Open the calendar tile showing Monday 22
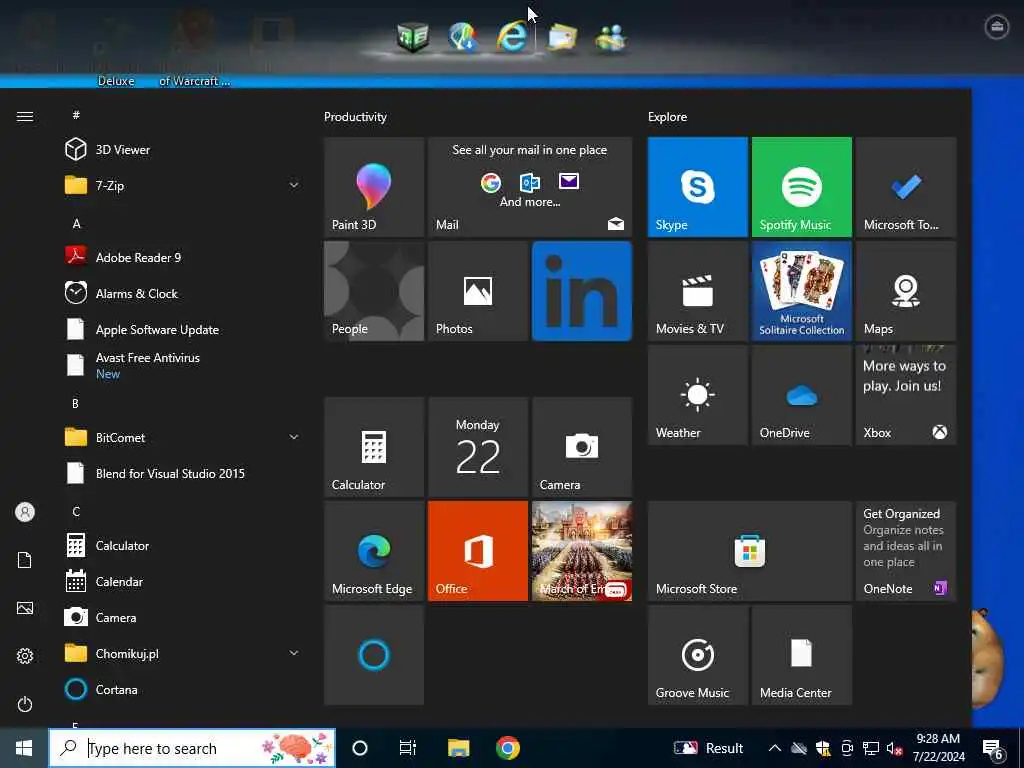The height and width of the screenshot is (768, 1024). pyautogui.click(x=477, y=447)
